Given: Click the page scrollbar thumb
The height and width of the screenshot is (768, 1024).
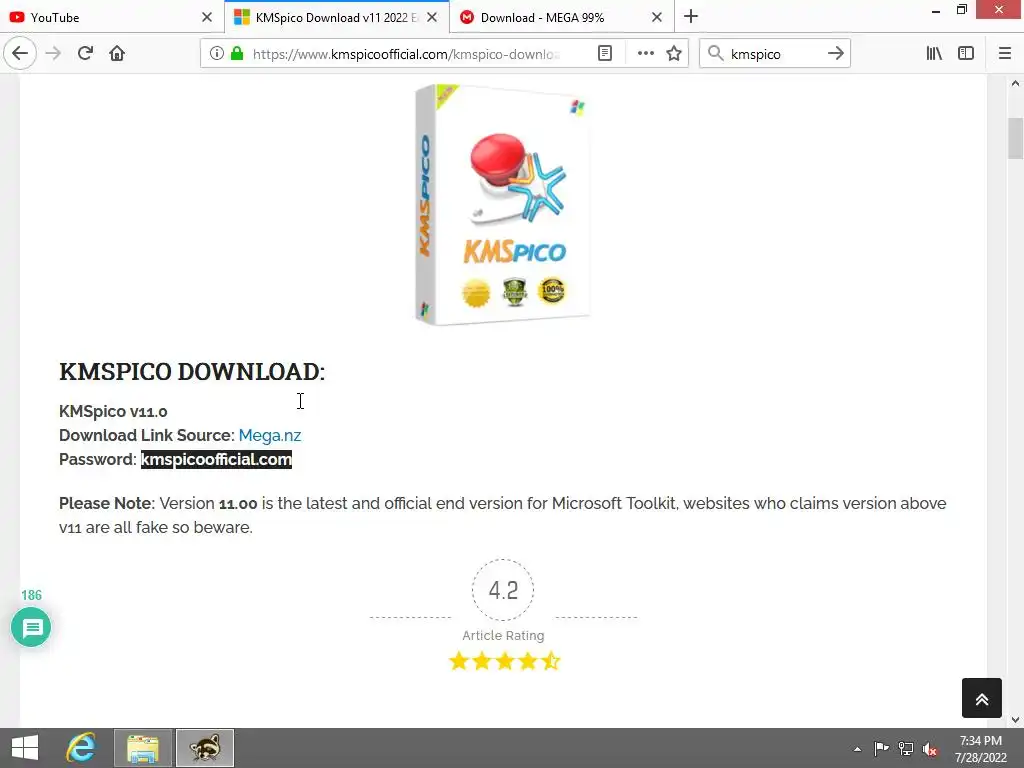Looking at the screenshot, I should coord(1015,138).
